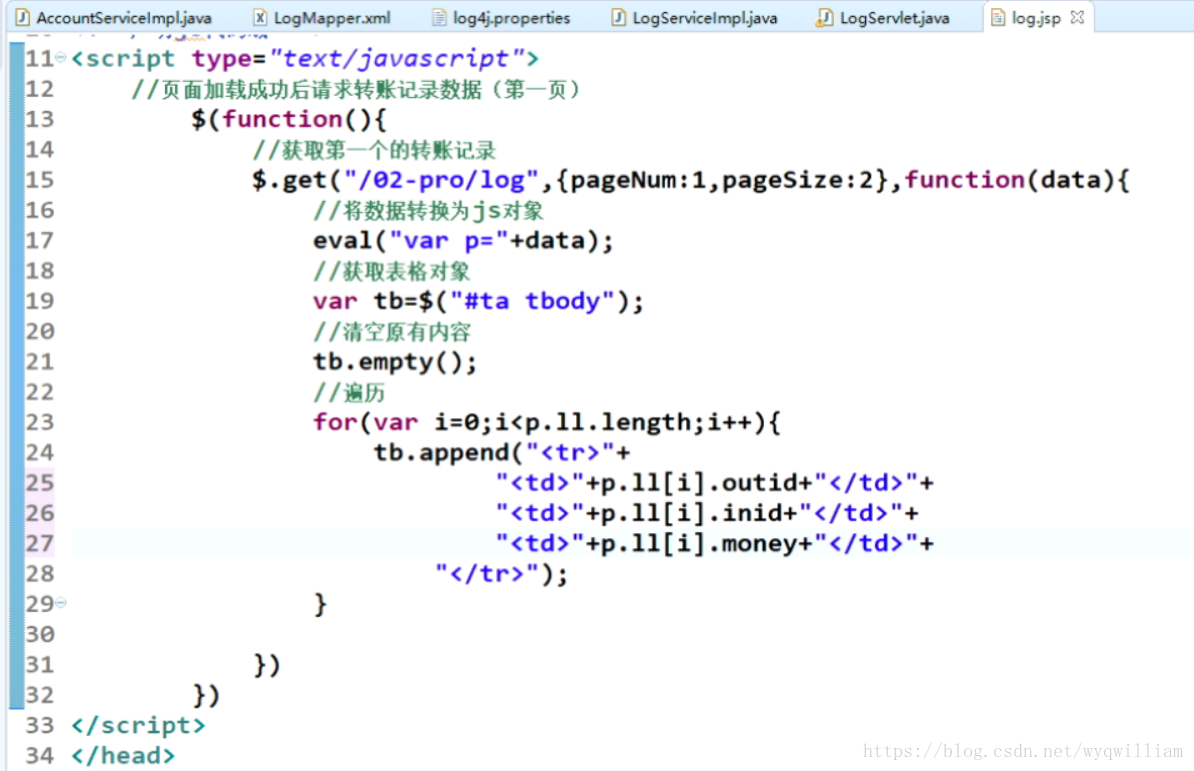Click p.ll.length in the for loop

(608, 422)
